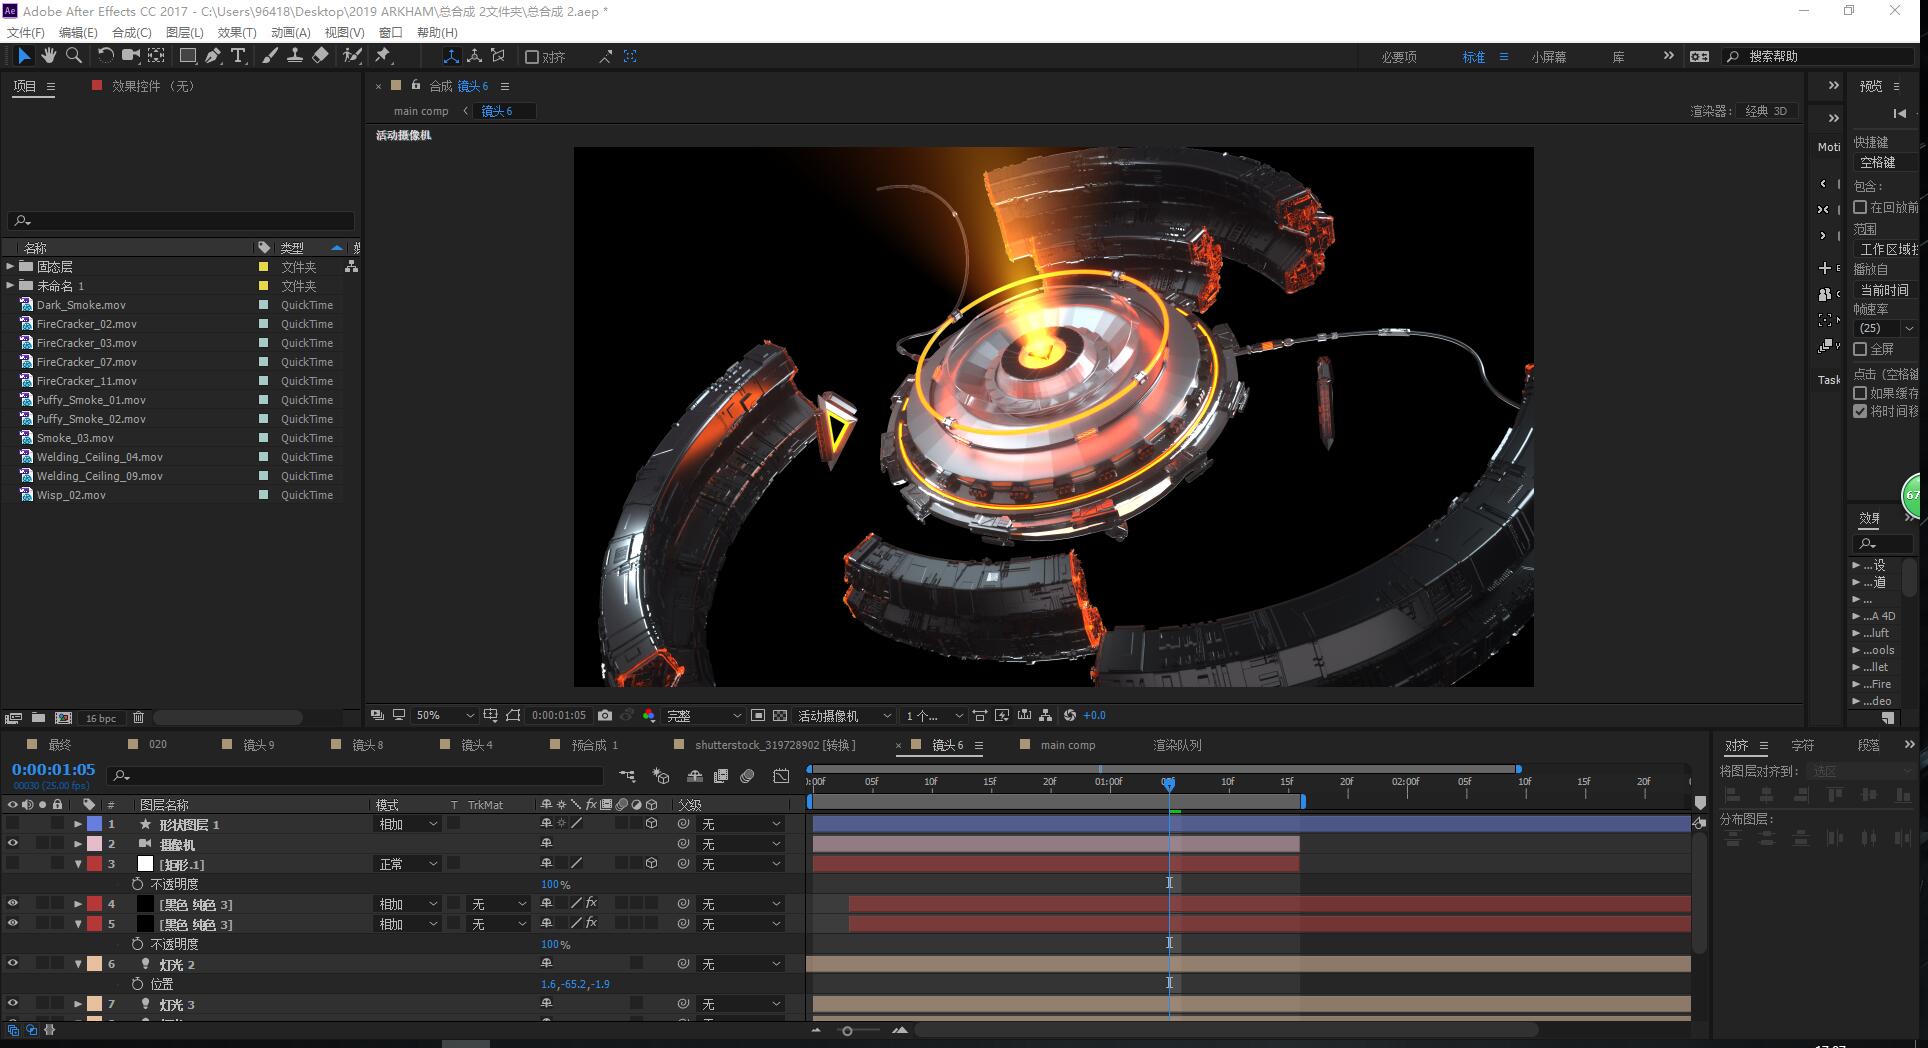Open the 50% magnification dropdown
The width and height of the screenshot is (1928, 1048).
pos(445,715)
